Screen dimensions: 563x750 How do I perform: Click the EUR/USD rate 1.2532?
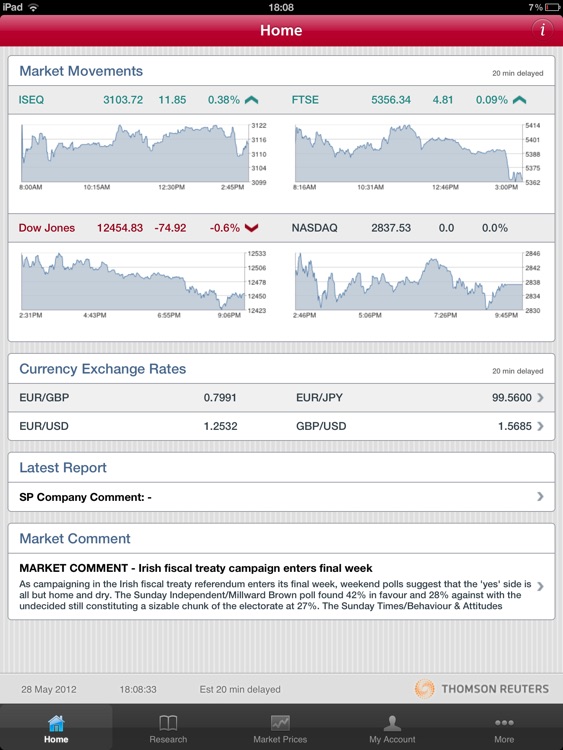(x=221, y=426)
